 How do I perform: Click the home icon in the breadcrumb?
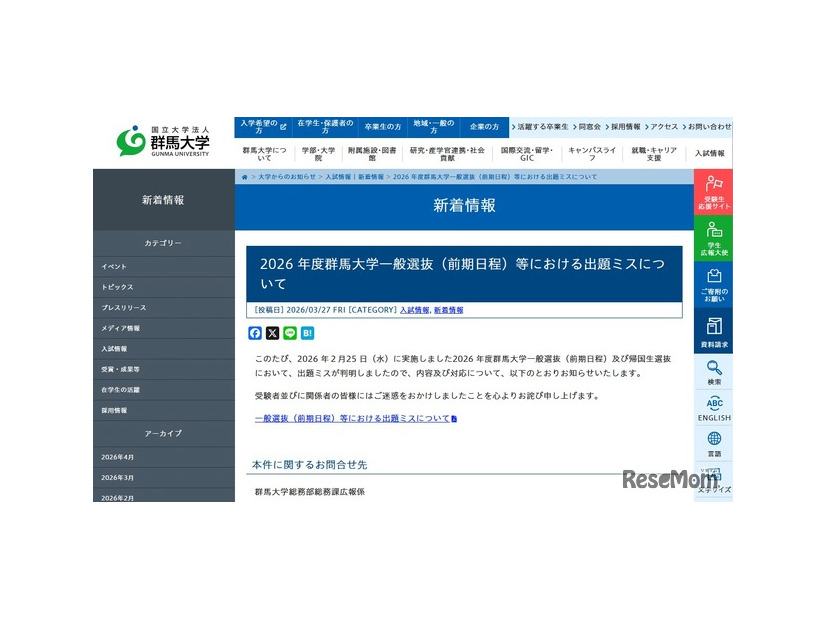(x=244, y=175)
